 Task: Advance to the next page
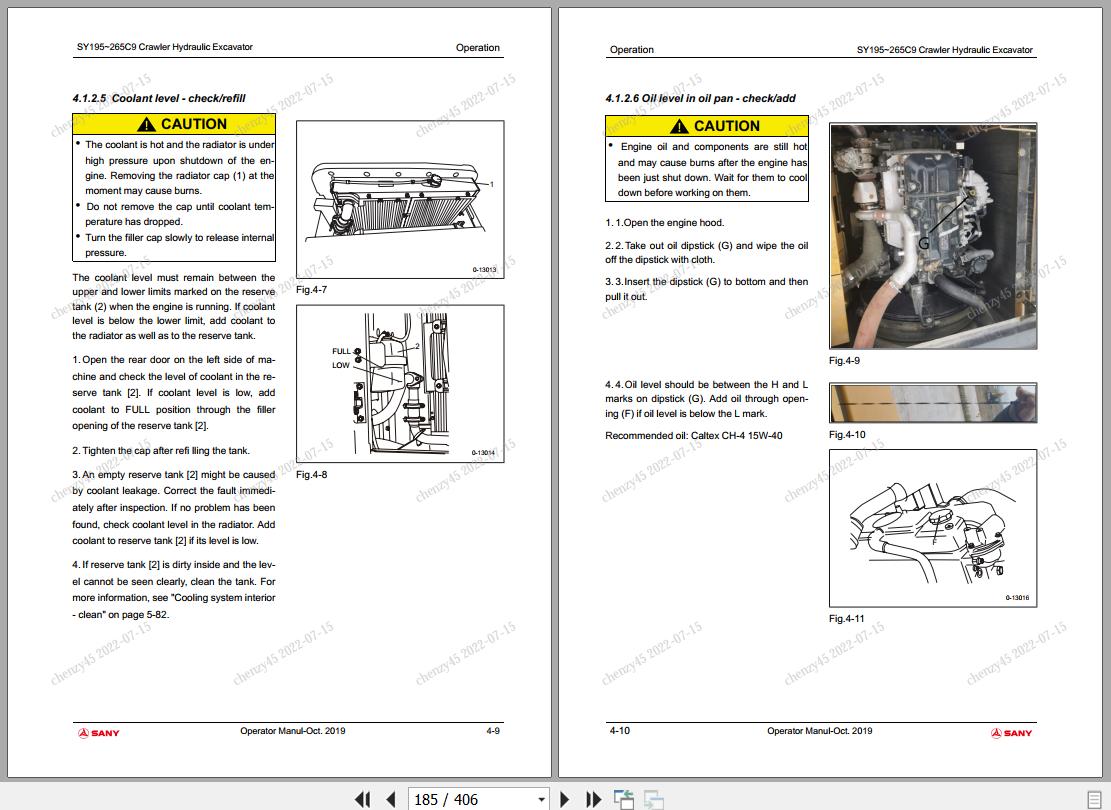click(x=565, y=799)
